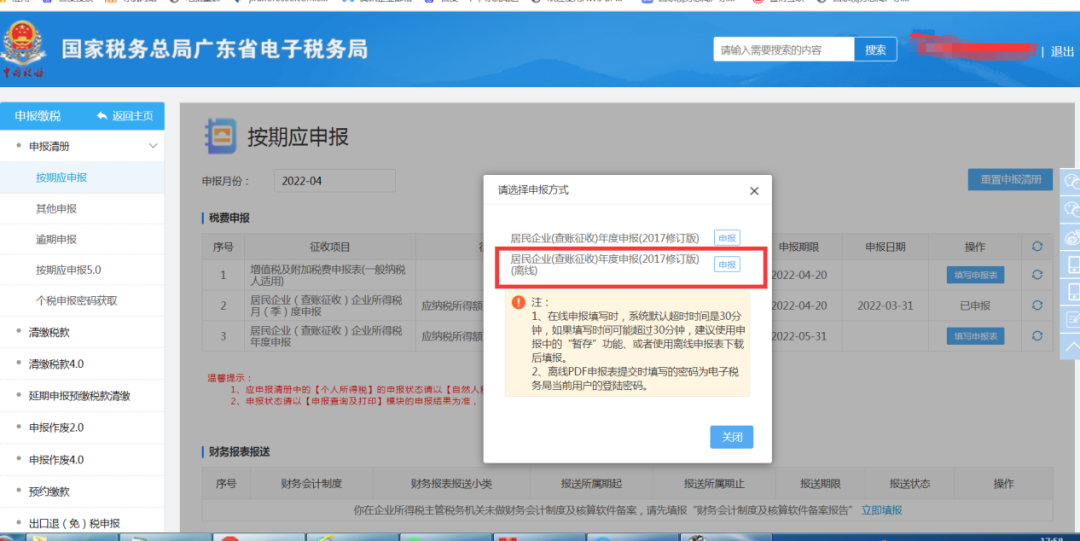This screenshot has width=1080, height=541.
Task: Click the 关闭 button in the dialog
Action: (731, 437)
